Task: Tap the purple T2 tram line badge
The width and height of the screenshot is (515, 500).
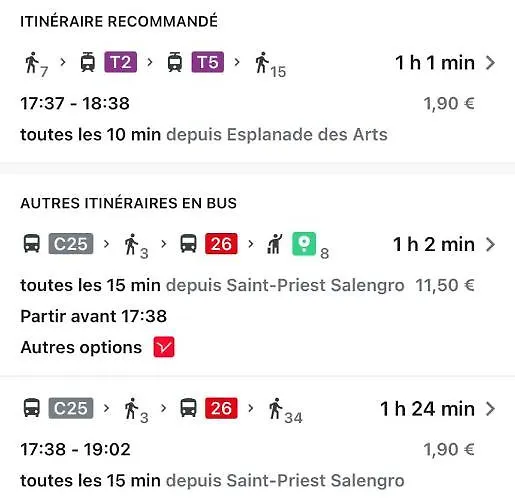Action: click(x=121, y=62)
